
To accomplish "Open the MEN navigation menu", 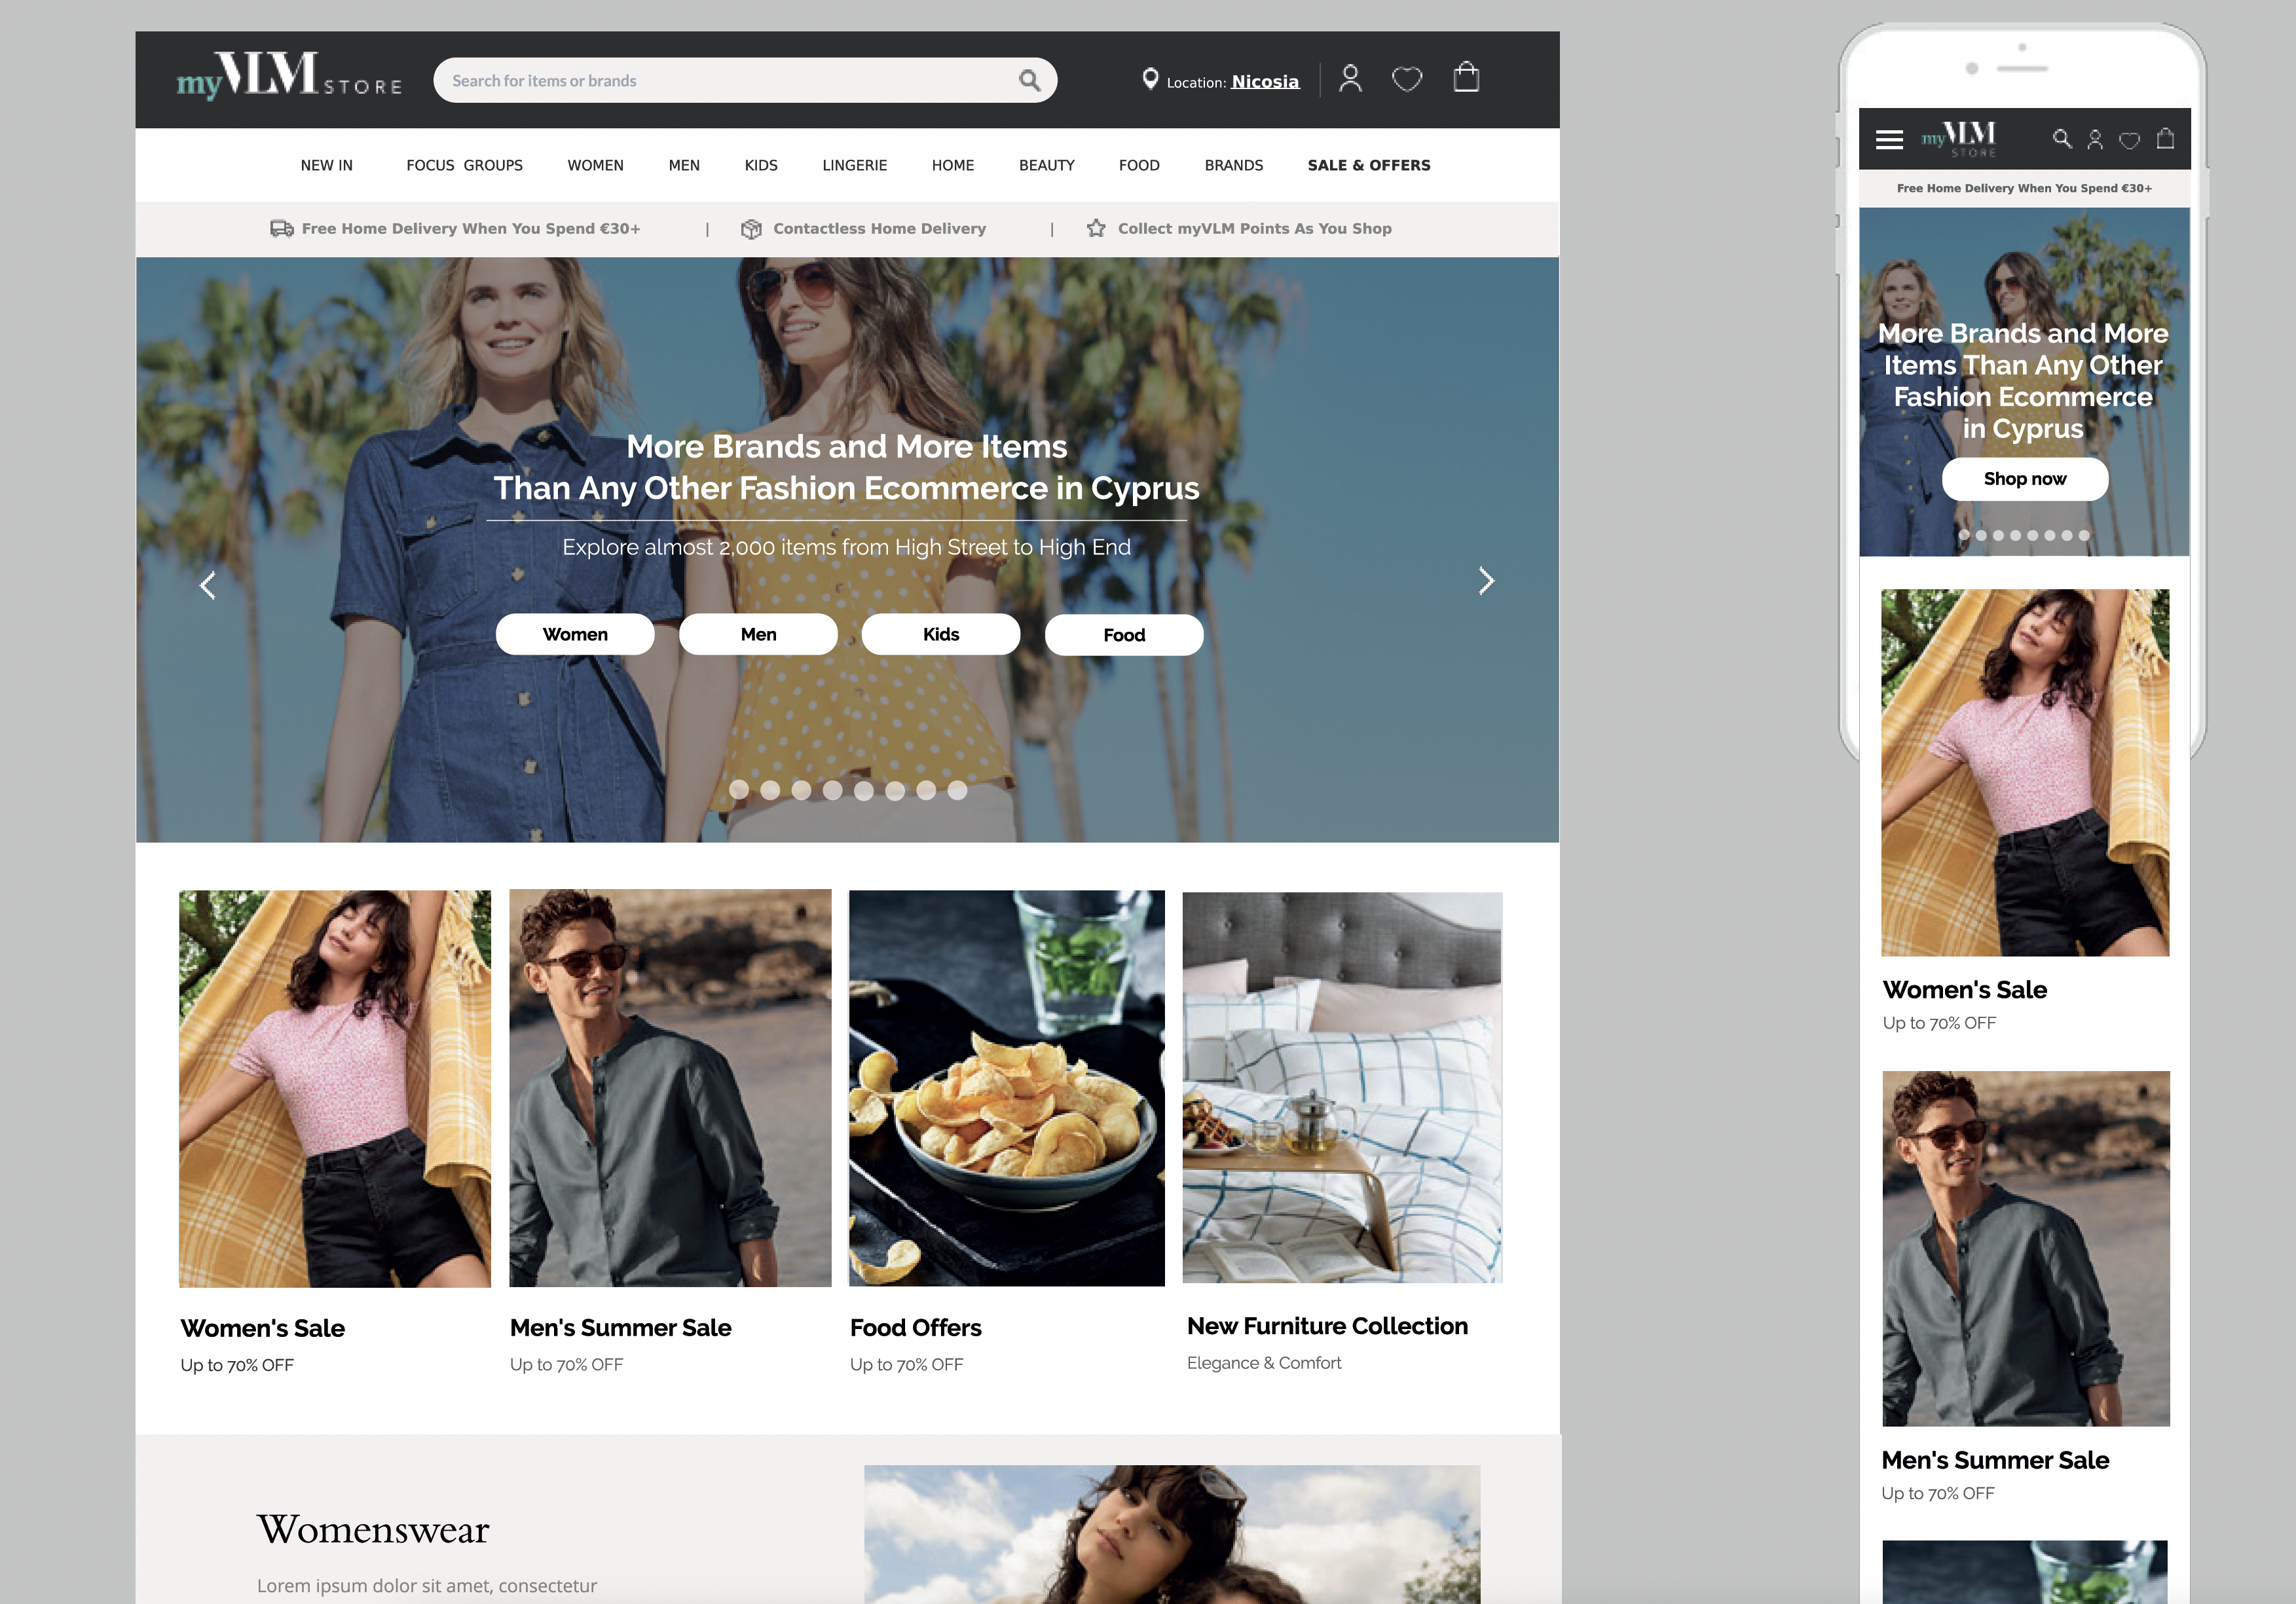I will click(684, 165).
